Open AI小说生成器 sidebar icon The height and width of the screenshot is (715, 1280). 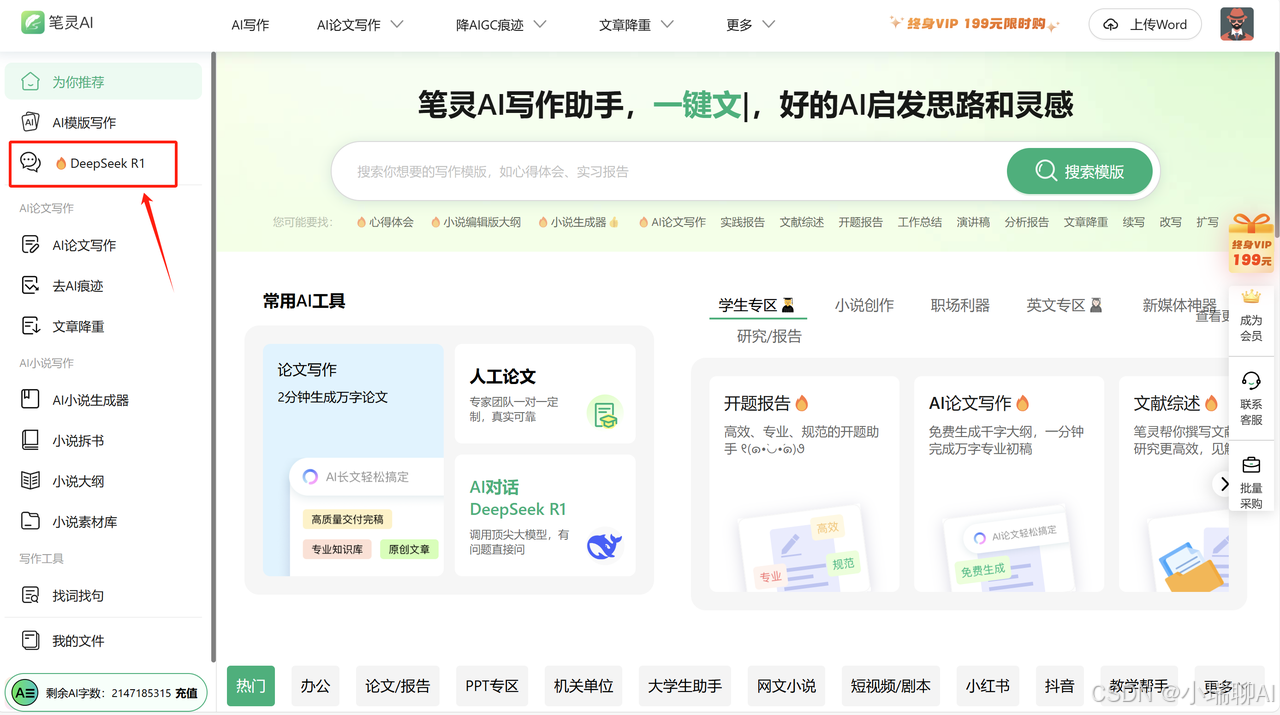pyautogui.click(x=31, y=399)
